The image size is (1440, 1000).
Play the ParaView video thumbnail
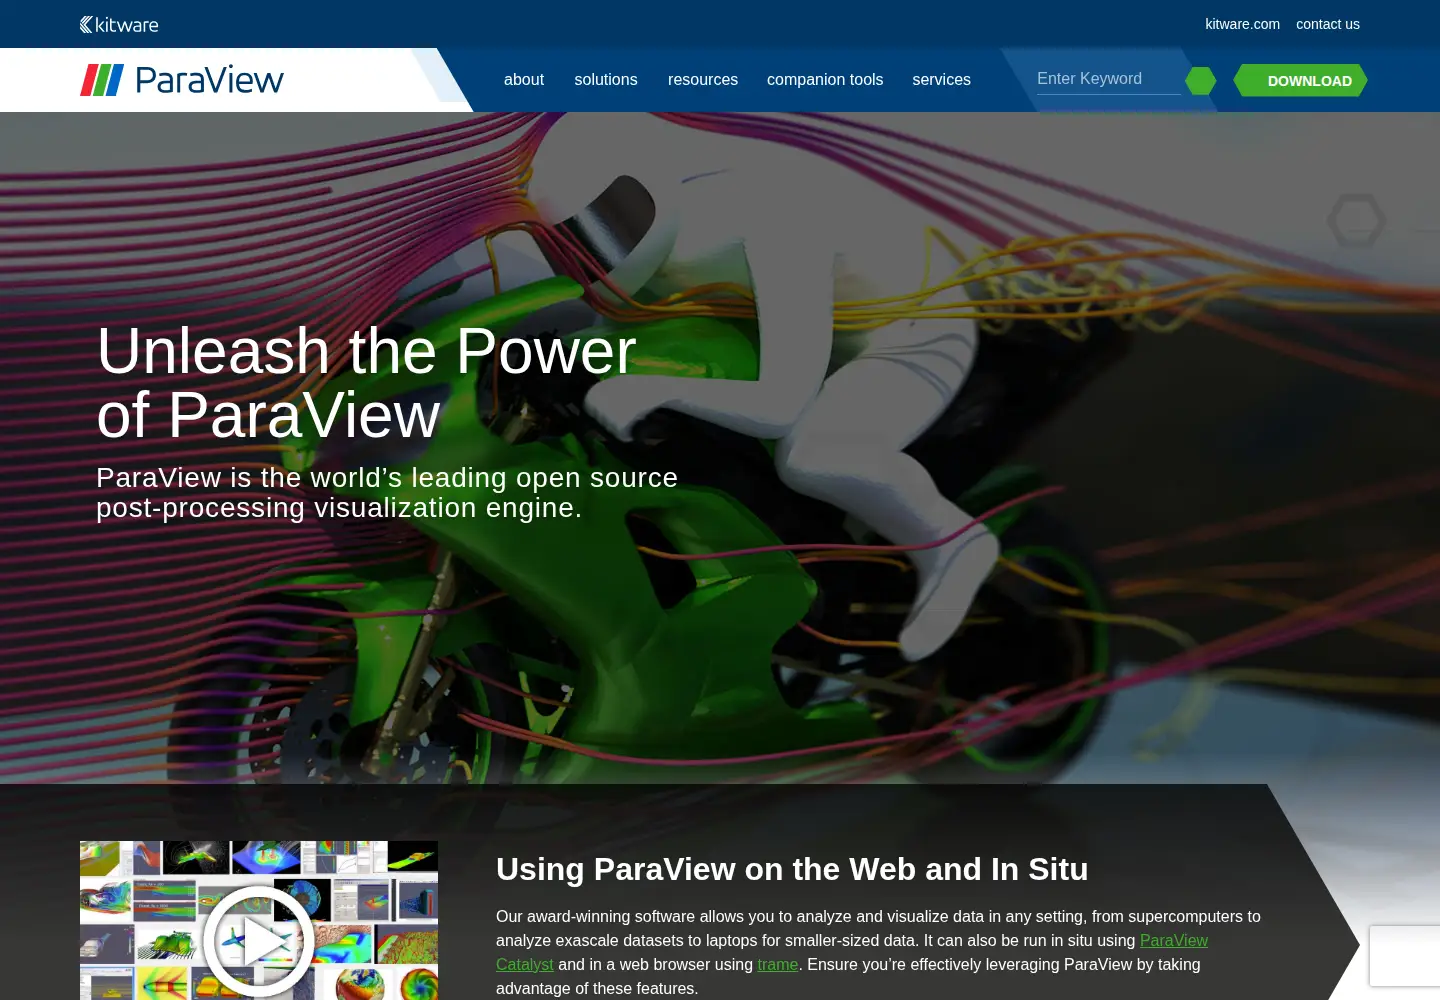pyautogui.click(x=259, y=941)
